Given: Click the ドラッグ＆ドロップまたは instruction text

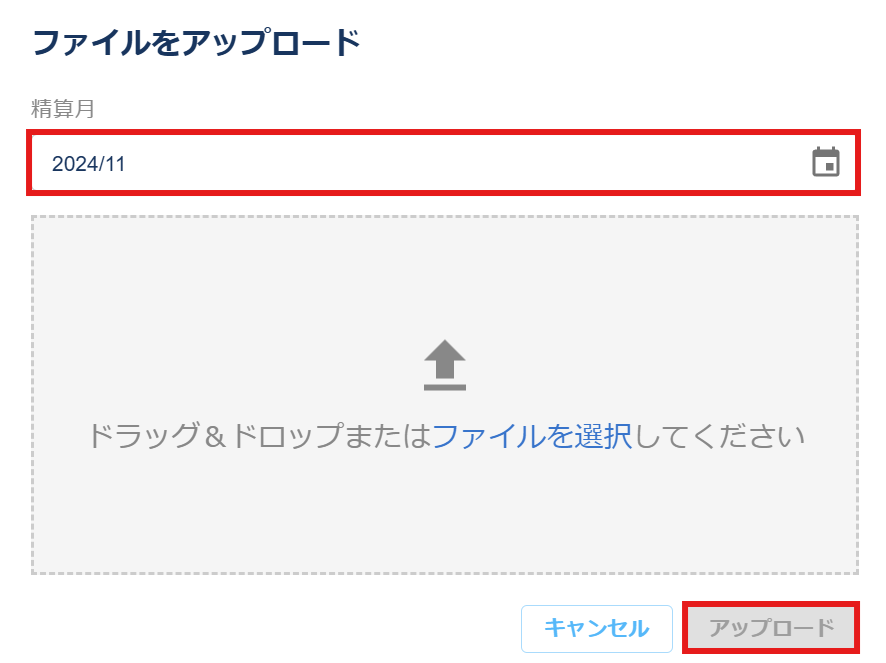Looking at the screenshot, I should pyautogui.click(x=259, y=436).
